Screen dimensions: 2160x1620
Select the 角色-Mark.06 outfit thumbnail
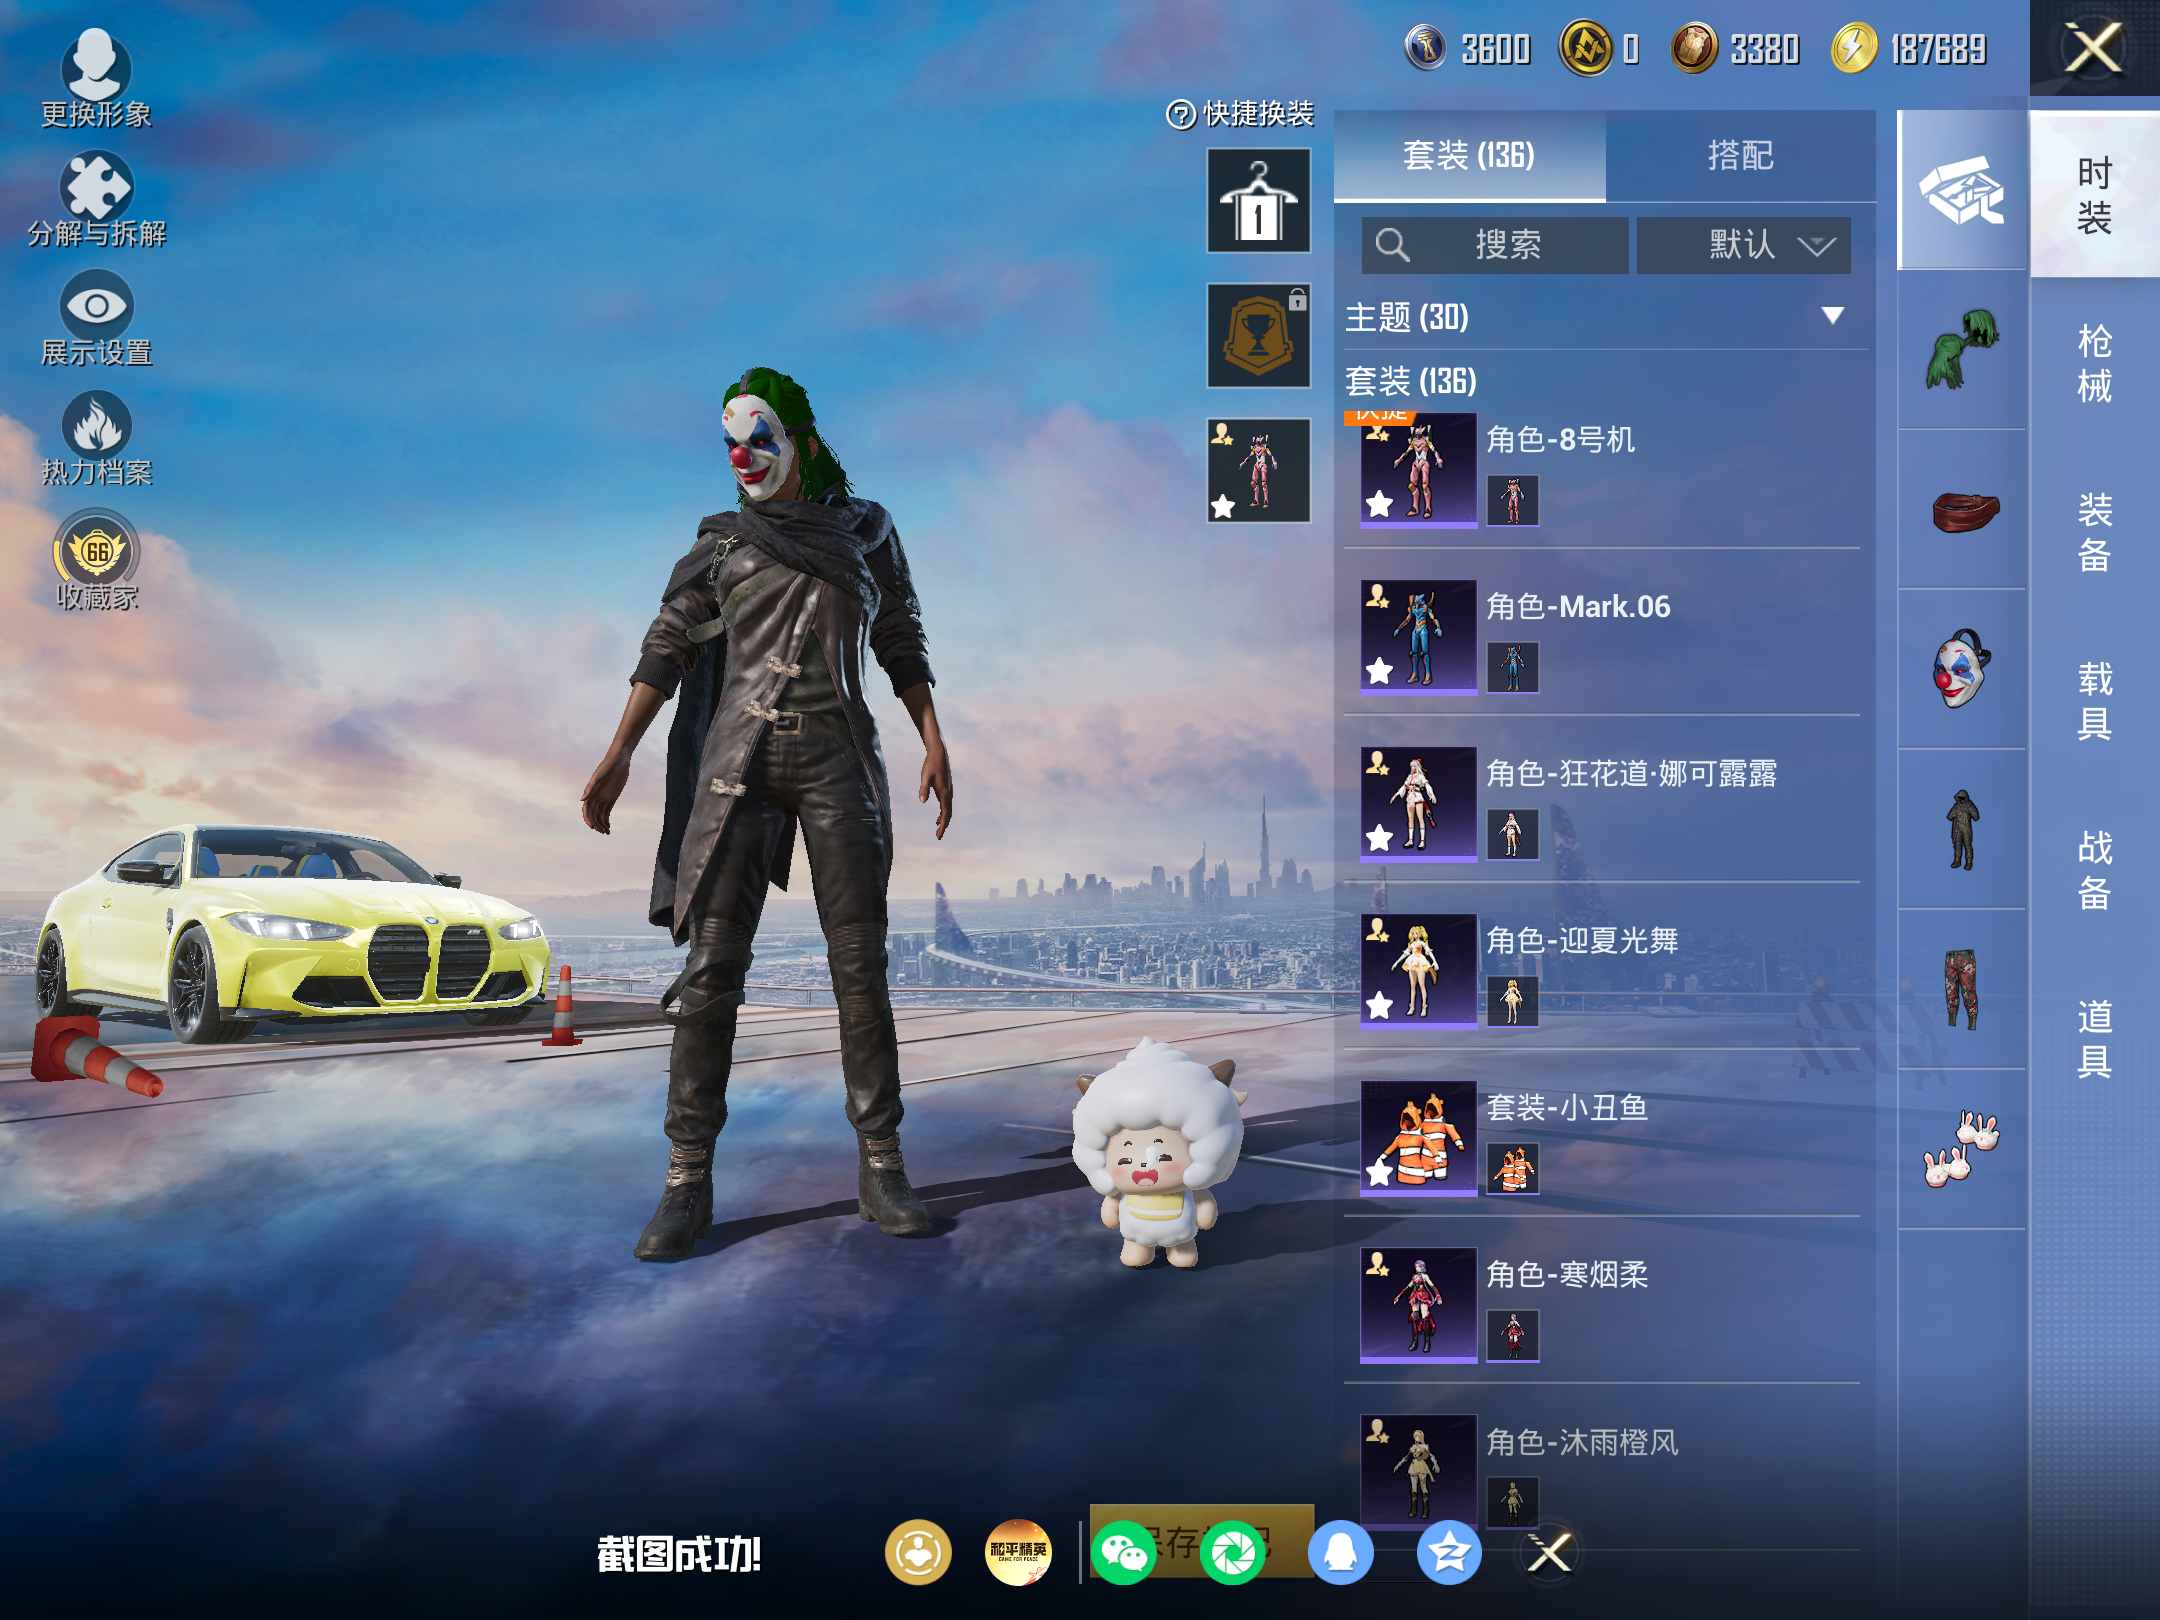click(x=1418, y=636)
